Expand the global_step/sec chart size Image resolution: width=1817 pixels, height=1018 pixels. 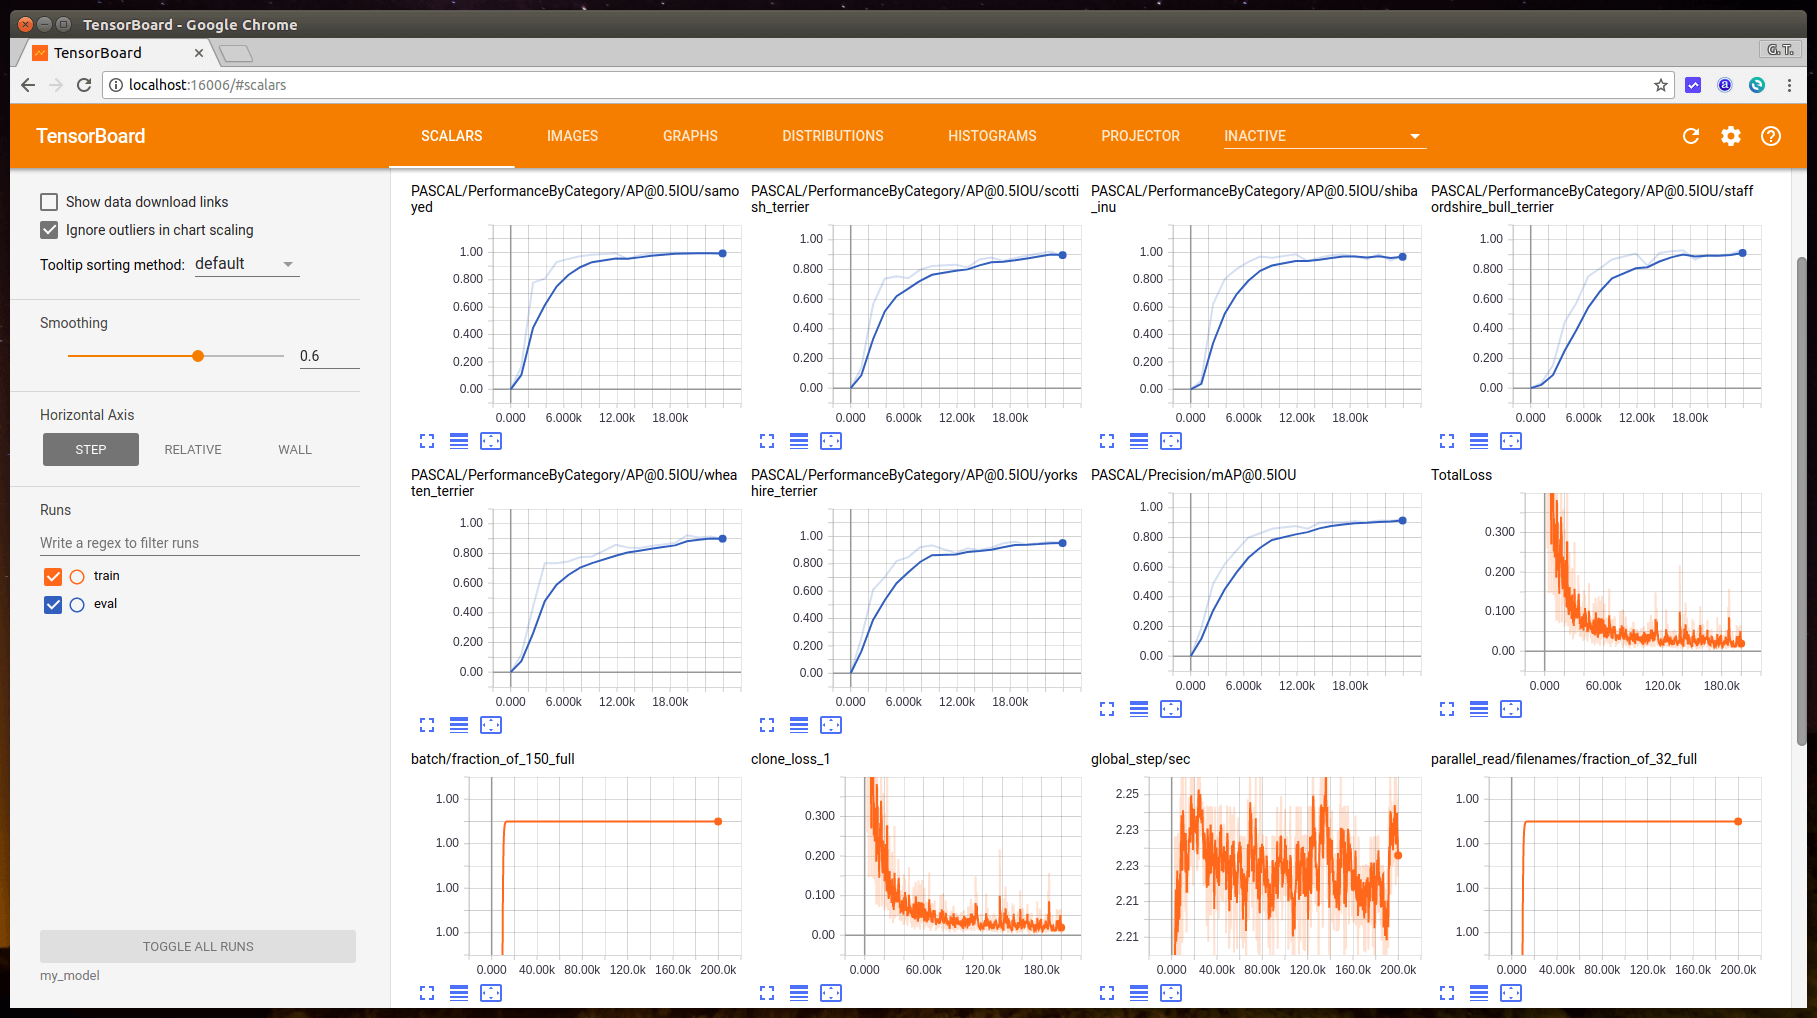point(1107,993)
